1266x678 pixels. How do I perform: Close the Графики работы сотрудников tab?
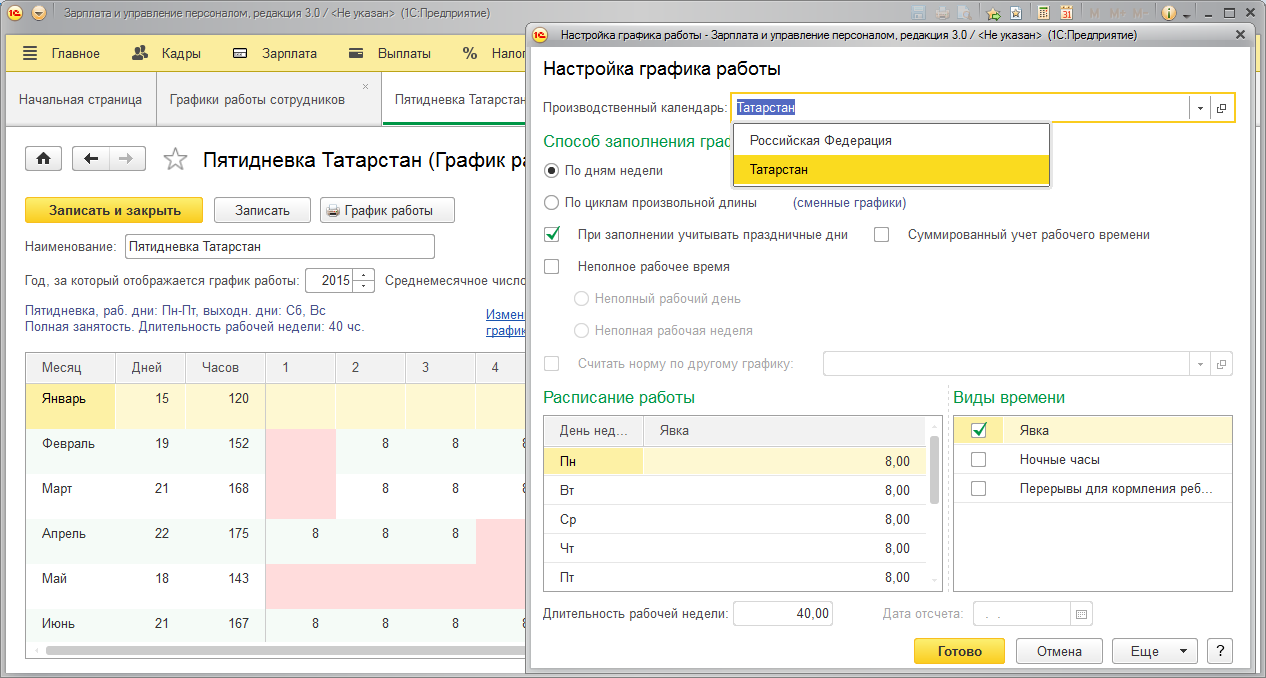pos(365,87)
